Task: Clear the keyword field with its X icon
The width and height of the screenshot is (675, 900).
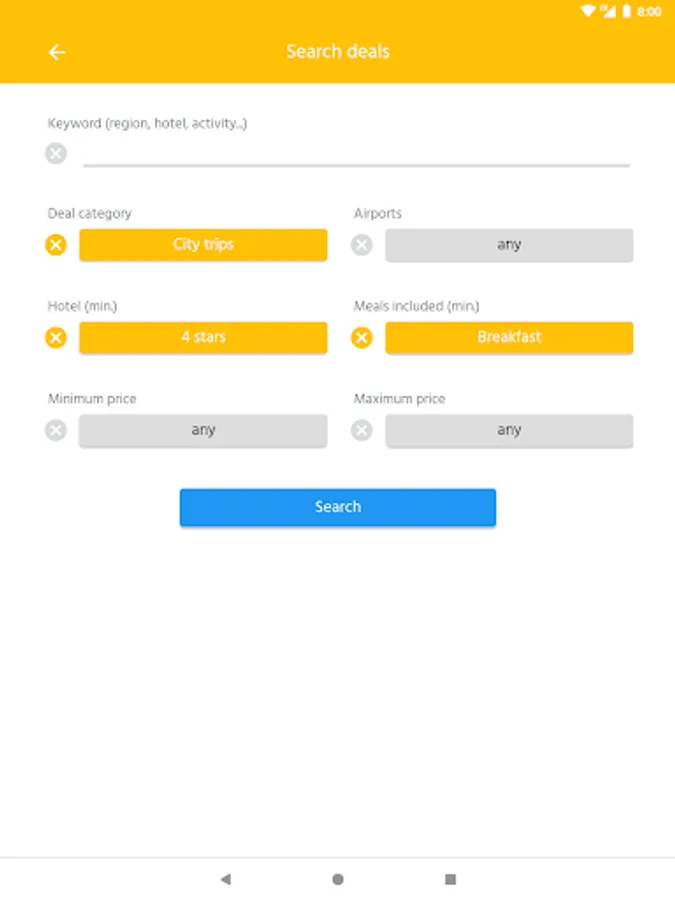Action: pyautogui.click(x=56, y=153)
